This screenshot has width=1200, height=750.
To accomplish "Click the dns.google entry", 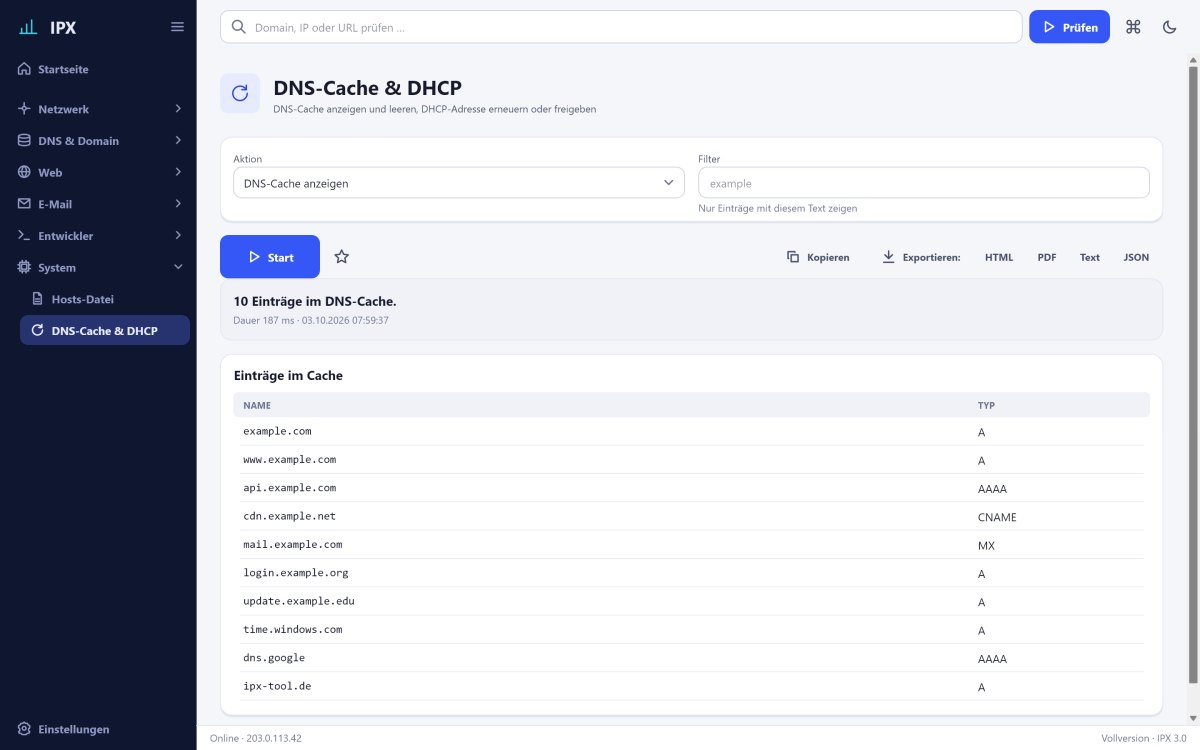I will click(x=274, y=658).
